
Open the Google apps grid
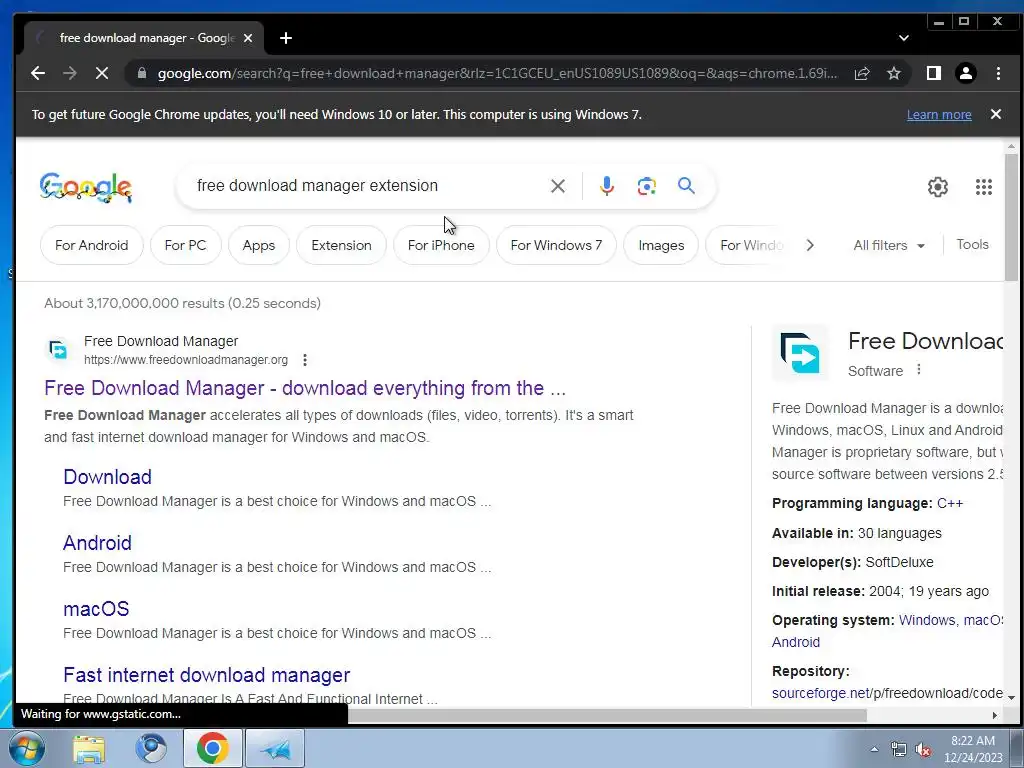pos(984,187)
